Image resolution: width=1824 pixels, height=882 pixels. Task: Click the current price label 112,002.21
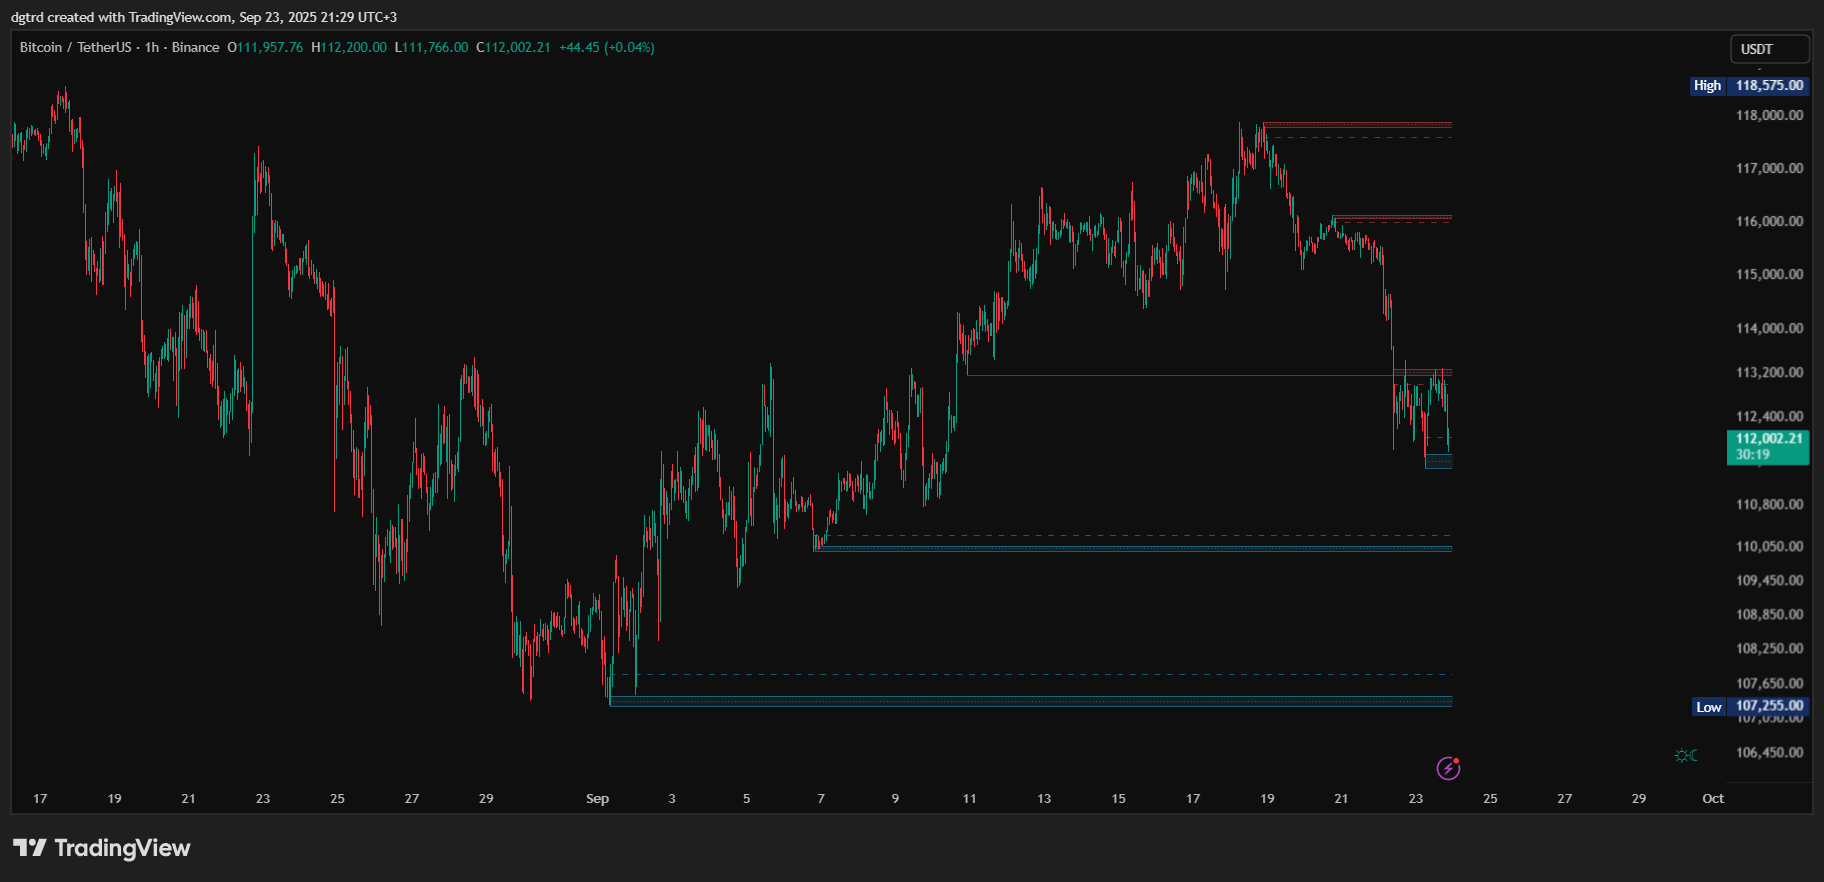pyautogui.click(x=1768, y=438)
